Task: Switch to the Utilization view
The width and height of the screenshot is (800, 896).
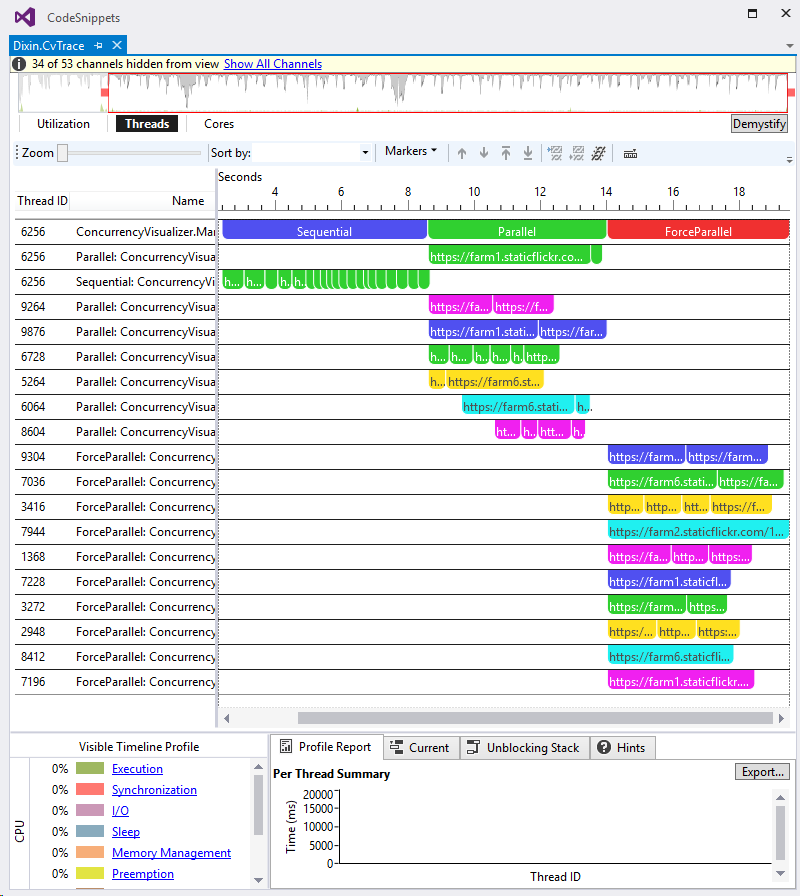Action: point(63,124)
